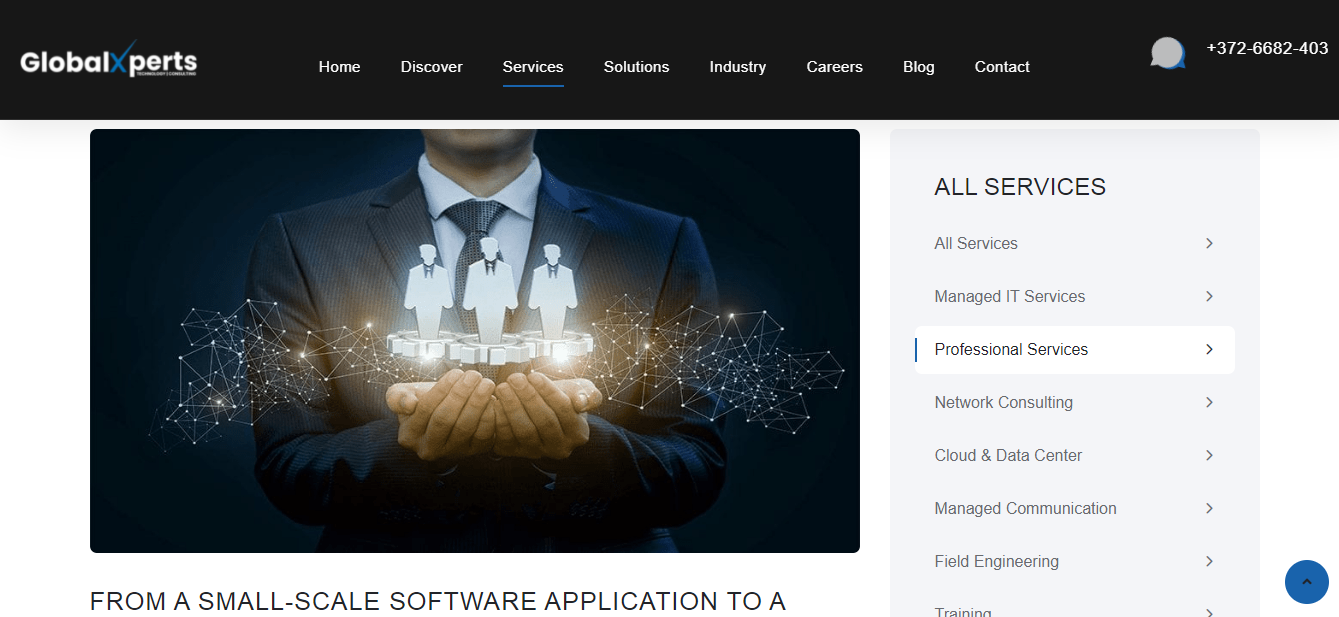Click the arrow next to Managed IT Services

[1209, 296]
